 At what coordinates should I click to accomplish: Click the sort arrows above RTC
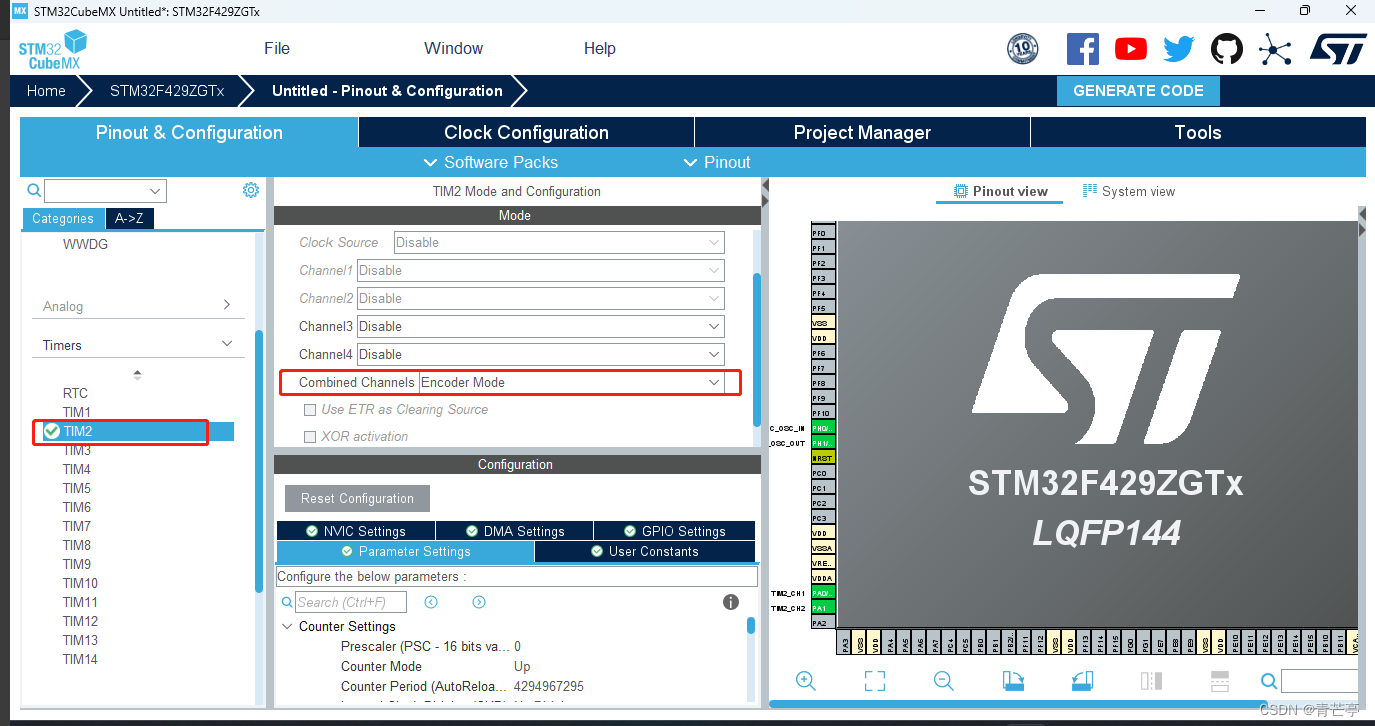137,374
